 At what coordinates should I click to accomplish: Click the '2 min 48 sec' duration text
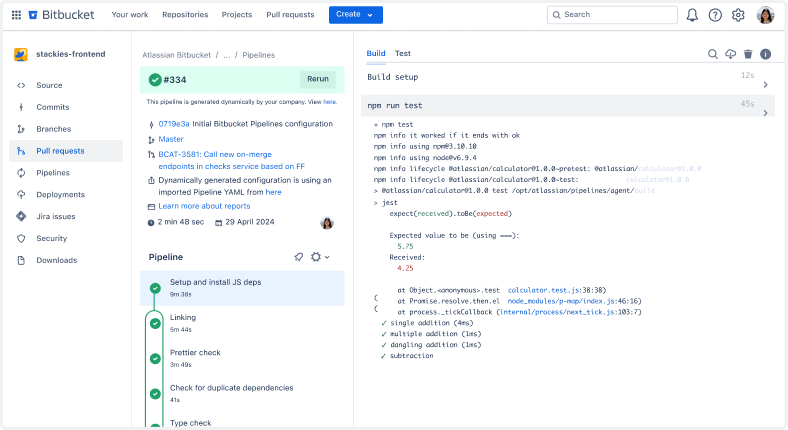pyautogui.click(x=181, y=222)
